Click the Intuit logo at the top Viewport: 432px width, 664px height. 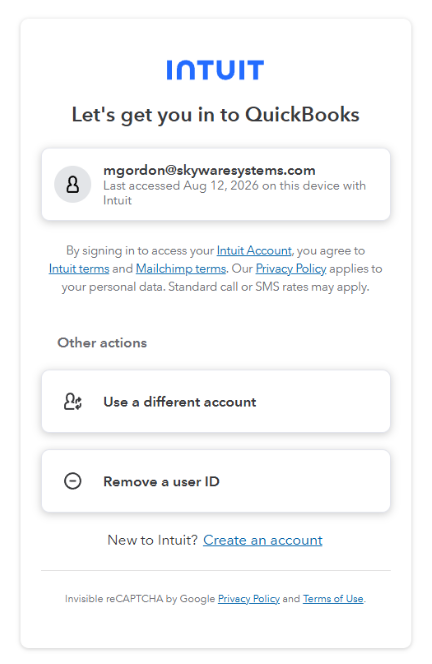point(215,70)
